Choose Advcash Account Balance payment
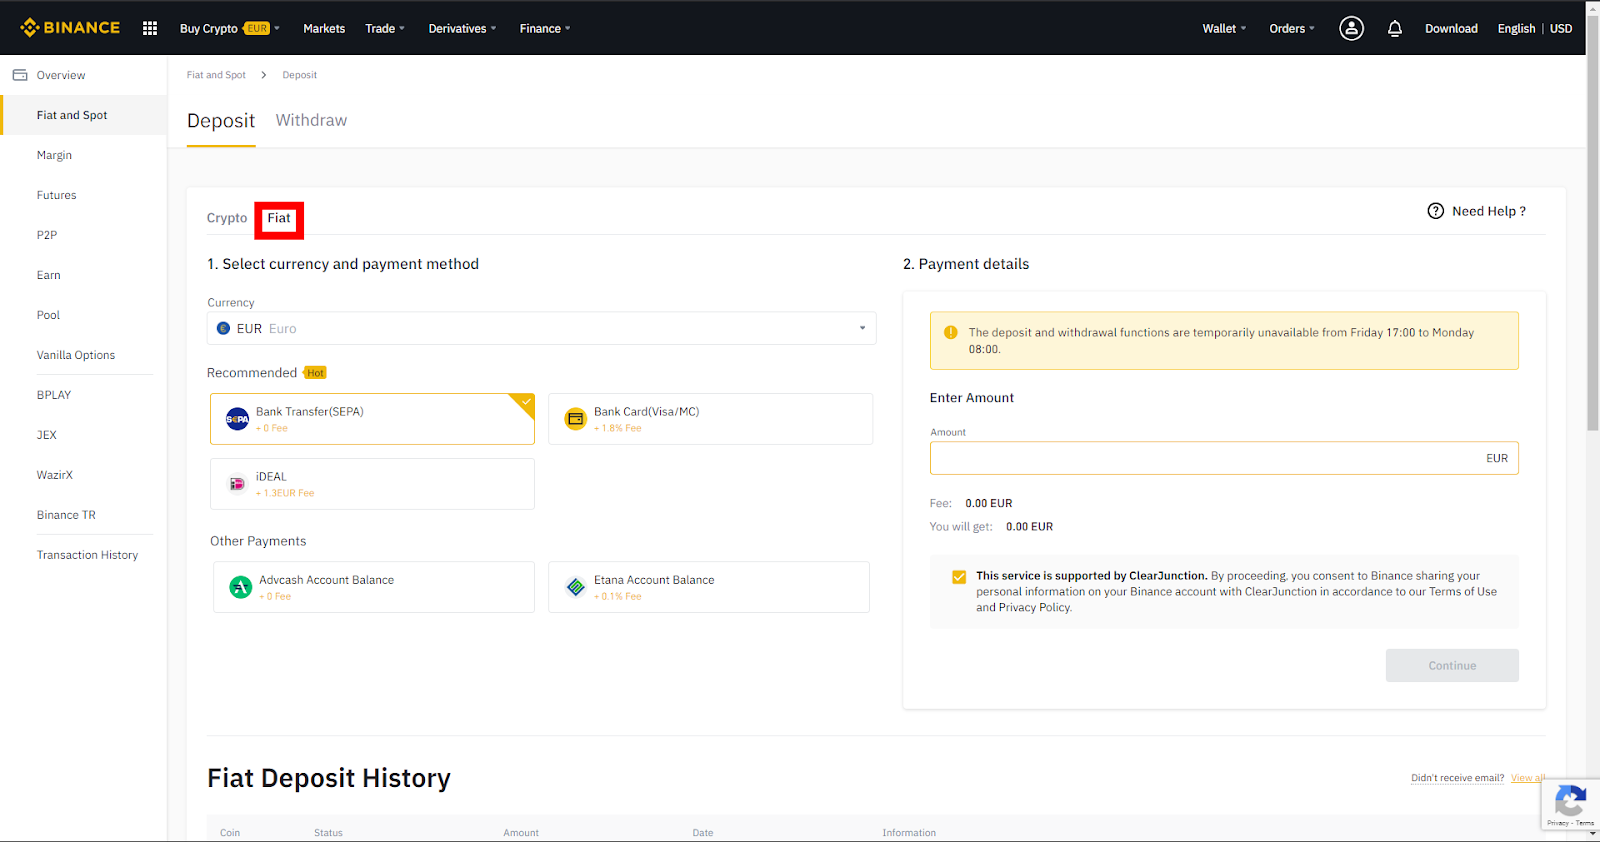This screenshot has height=842, width=1600. point(373,587)
